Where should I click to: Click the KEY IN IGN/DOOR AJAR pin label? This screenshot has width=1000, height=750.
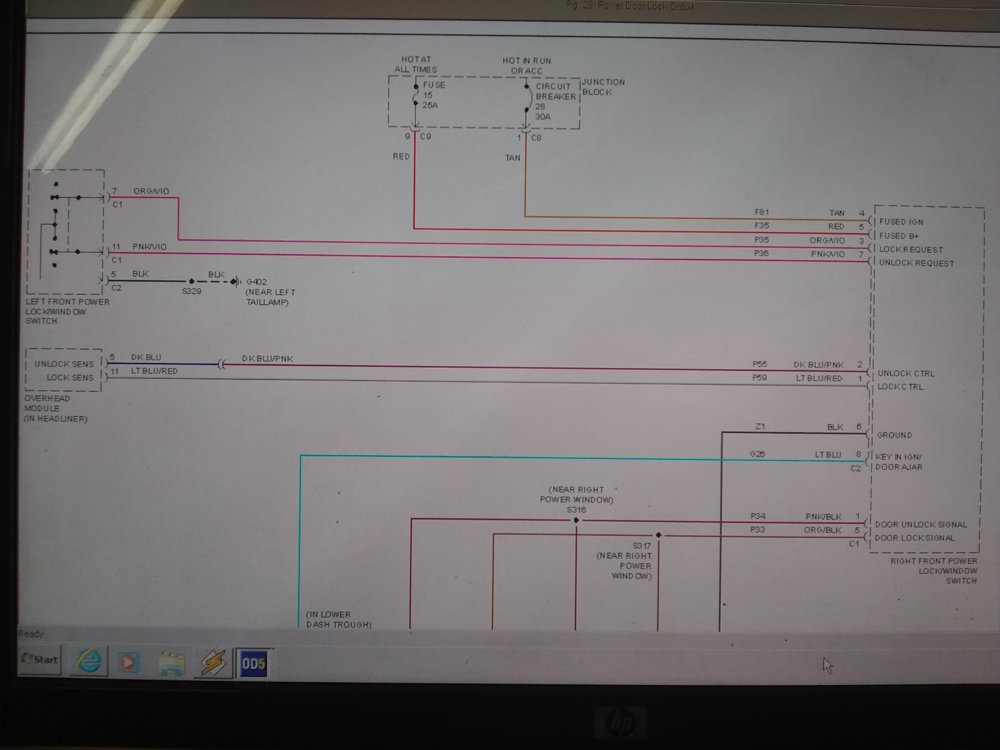903,461
